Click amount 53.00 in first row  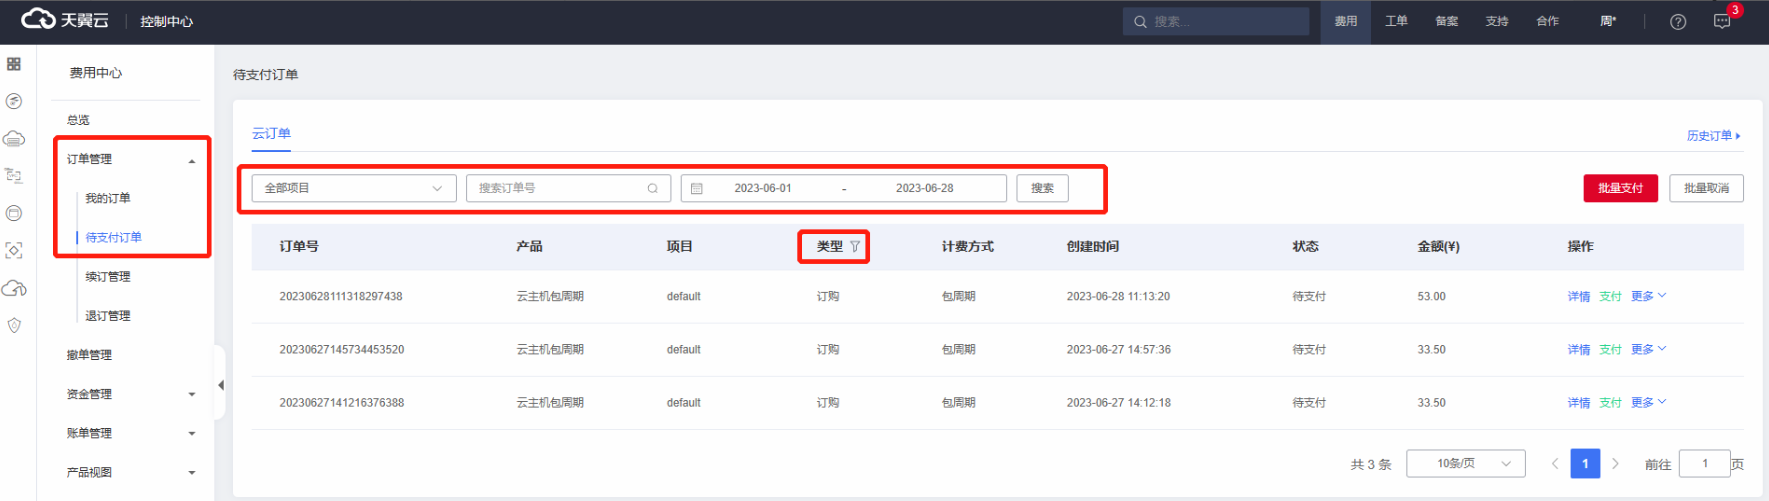[1431, 296]
